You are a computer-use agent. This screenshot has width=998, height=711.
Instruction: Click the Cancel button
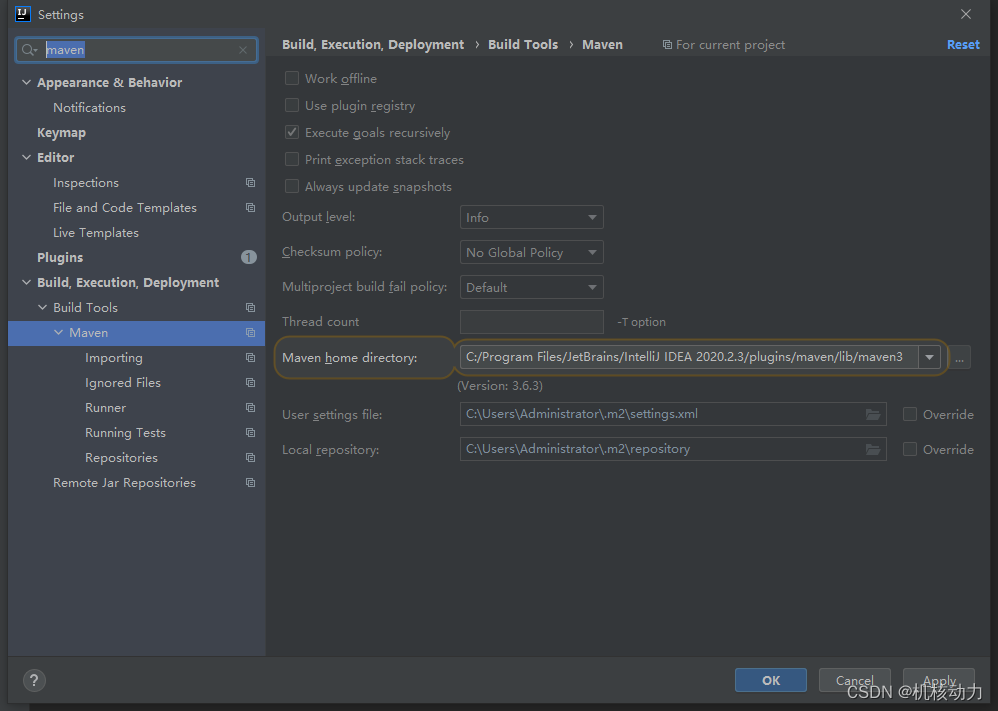pos(854,680)
